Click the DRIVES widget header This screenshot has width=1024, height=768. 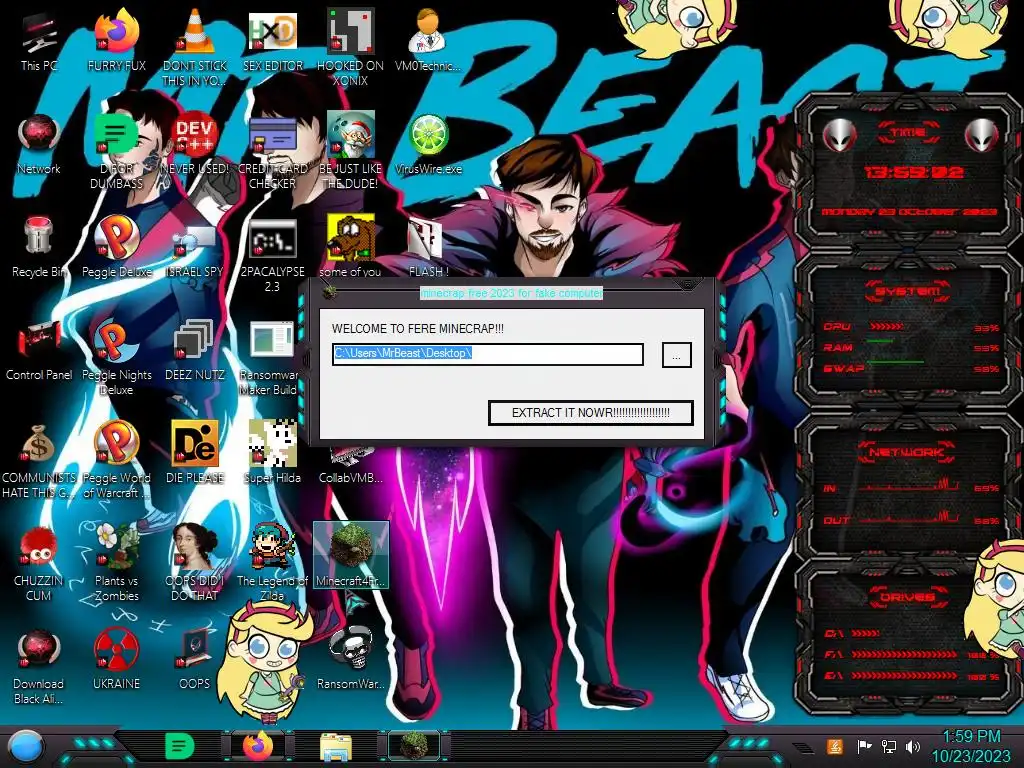pos(907,597)
